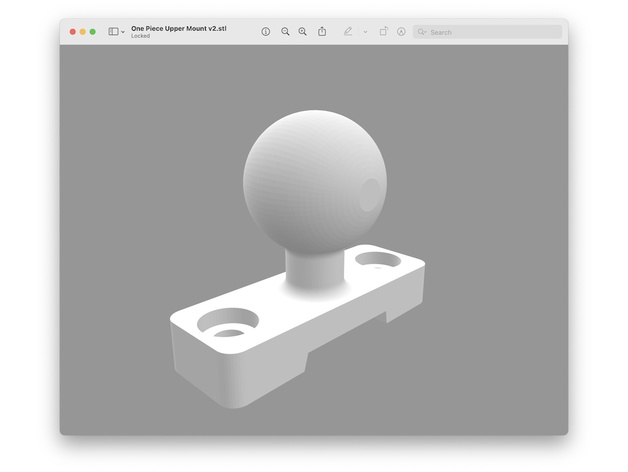Click the left countersunk hole on the model

coord(228,324)
